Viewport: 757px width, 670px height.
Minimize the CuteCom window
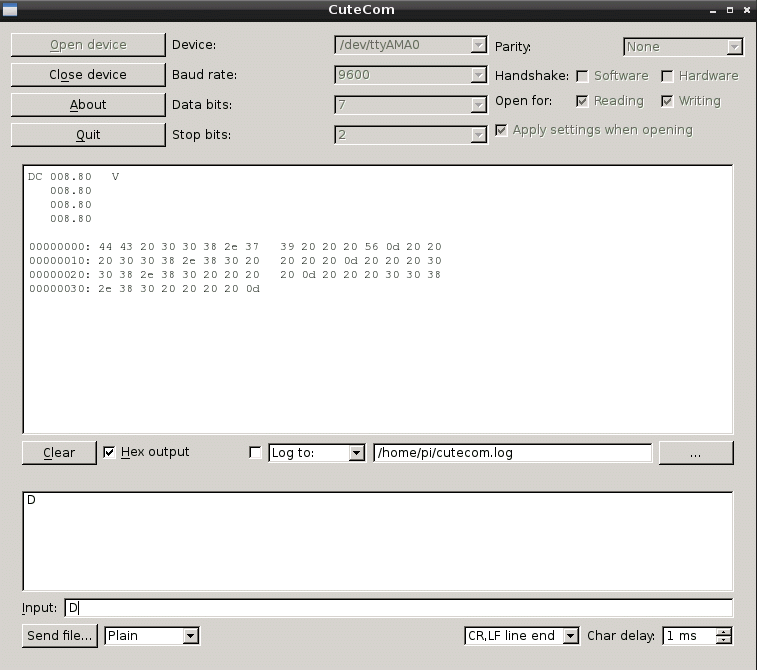713,10
